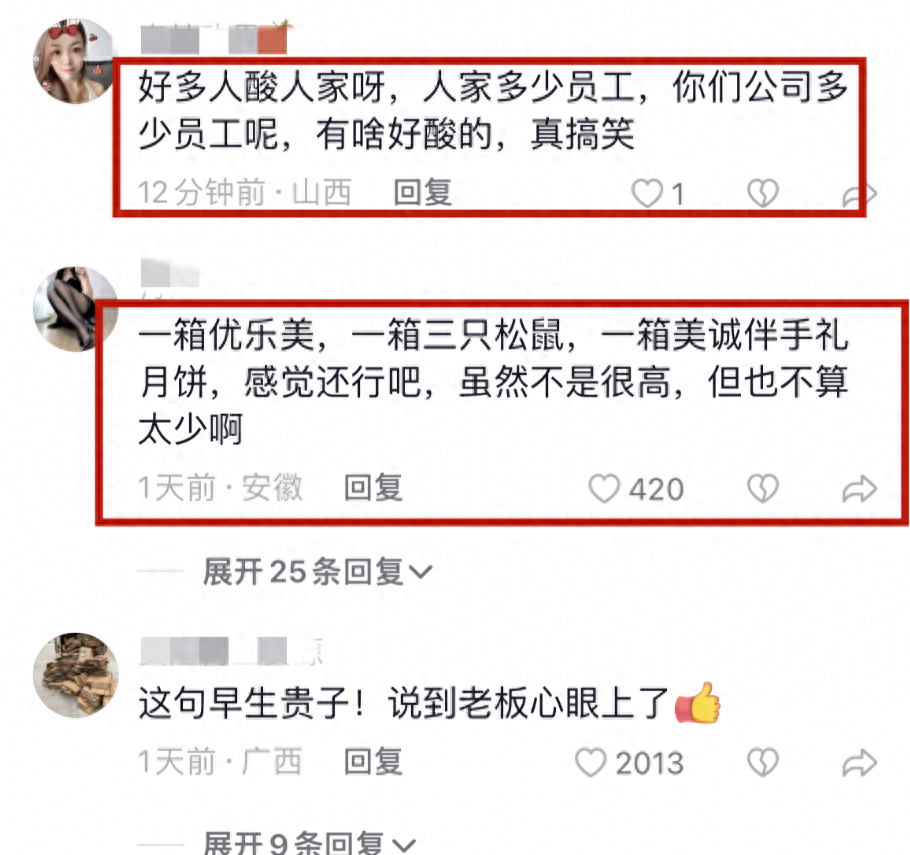910x855 pixels.
Task: Like the Anhui comment with 420 likes
Action: [604, 488]
